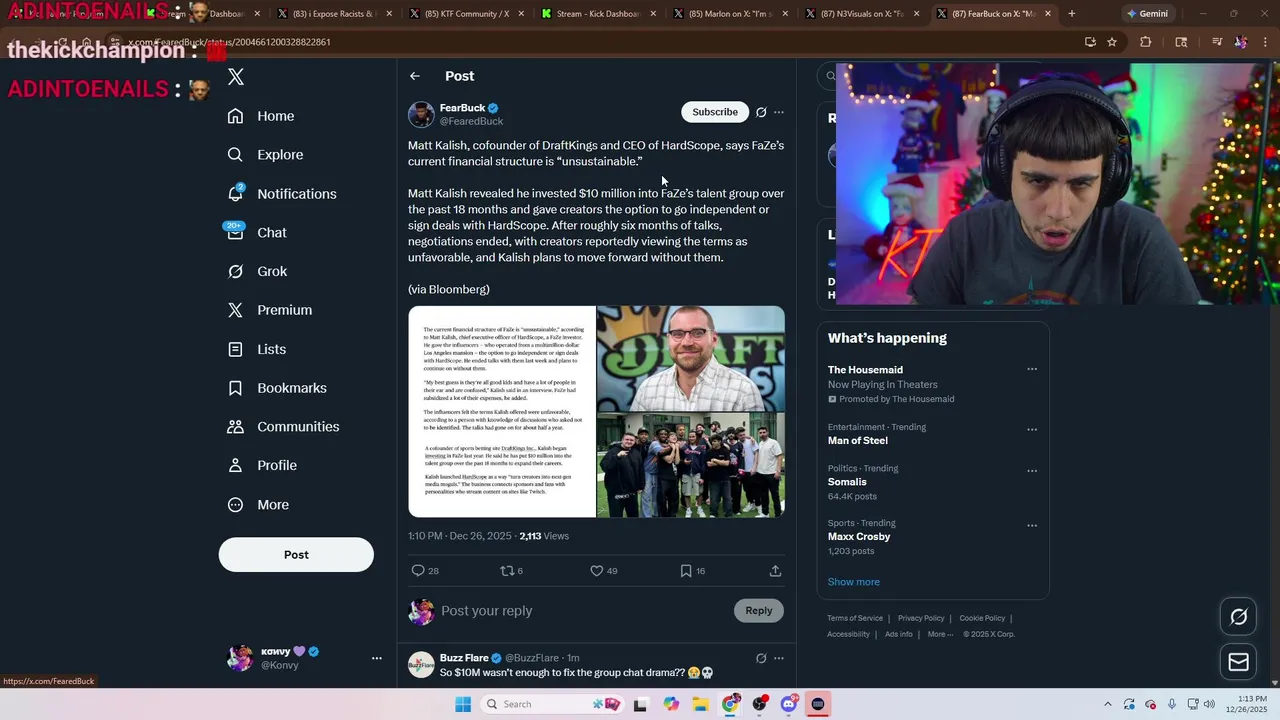The height and width of the screenshot is (720, 1280).
Task: Switch to 'KTF Community / X' tab
Action: pos(466,14)
